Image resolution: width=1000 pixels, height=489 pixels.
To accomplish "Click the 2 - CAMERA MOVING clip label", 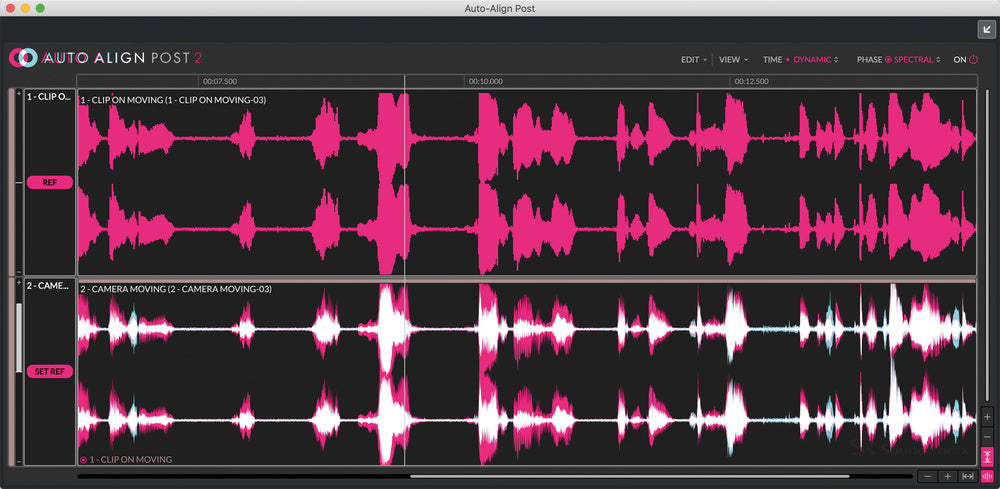I will point(176,289).
